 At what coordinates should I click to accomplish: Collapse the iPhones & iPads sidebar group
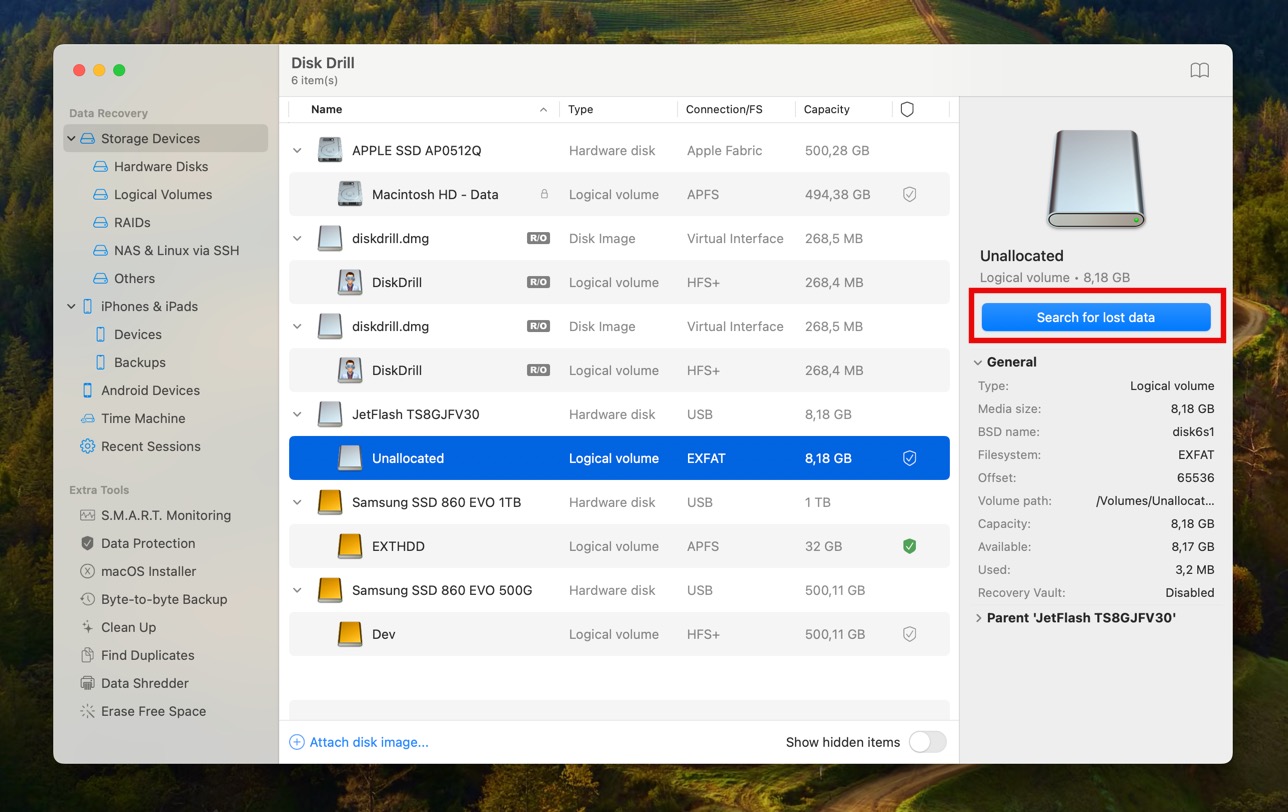[71, 306]
